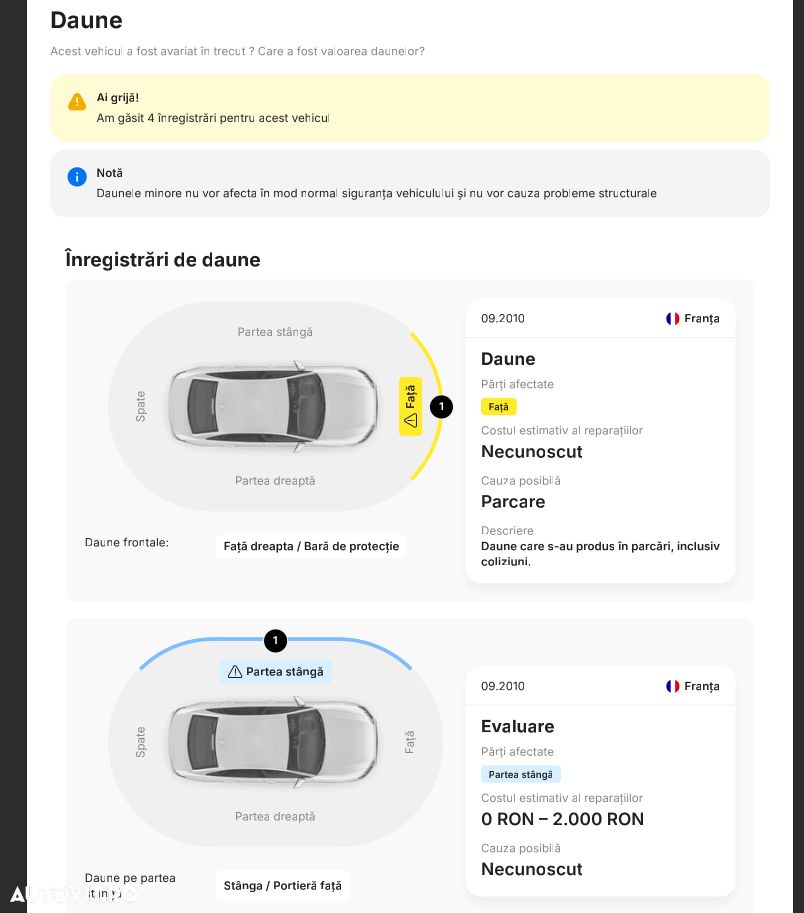Click the black marker on the left-side arc

click(x=275, y=641)
